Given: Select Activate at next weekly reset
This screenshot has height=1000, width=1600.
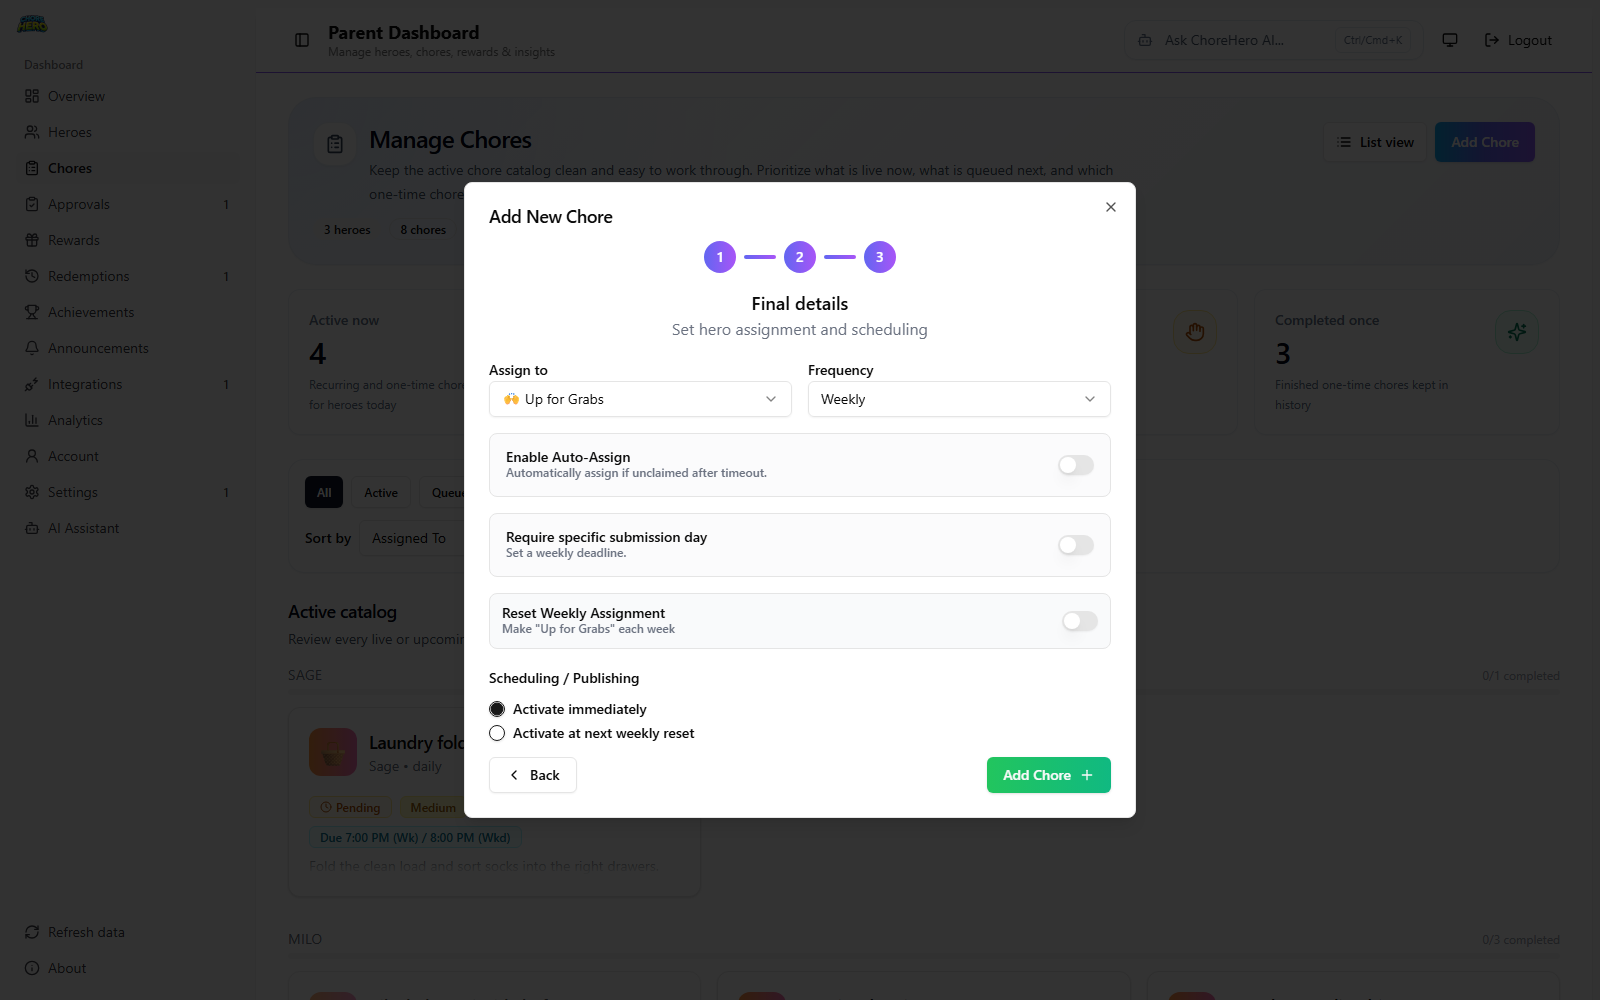Looking at the screenshot, I should coord(497,733).
